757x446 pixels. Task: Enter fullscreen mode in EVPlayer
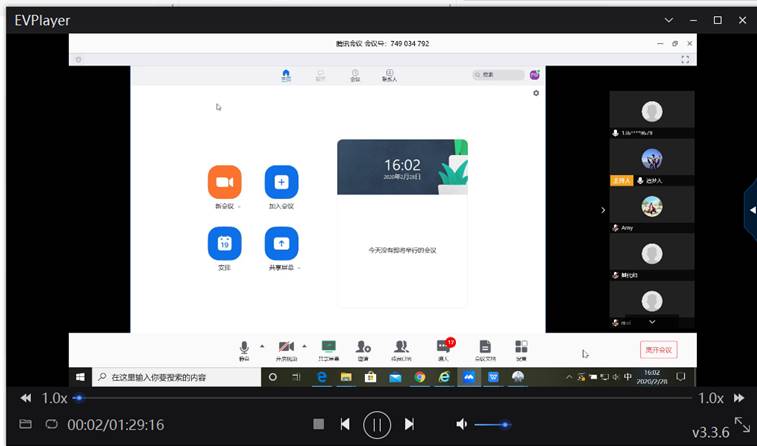click(741, 424)
